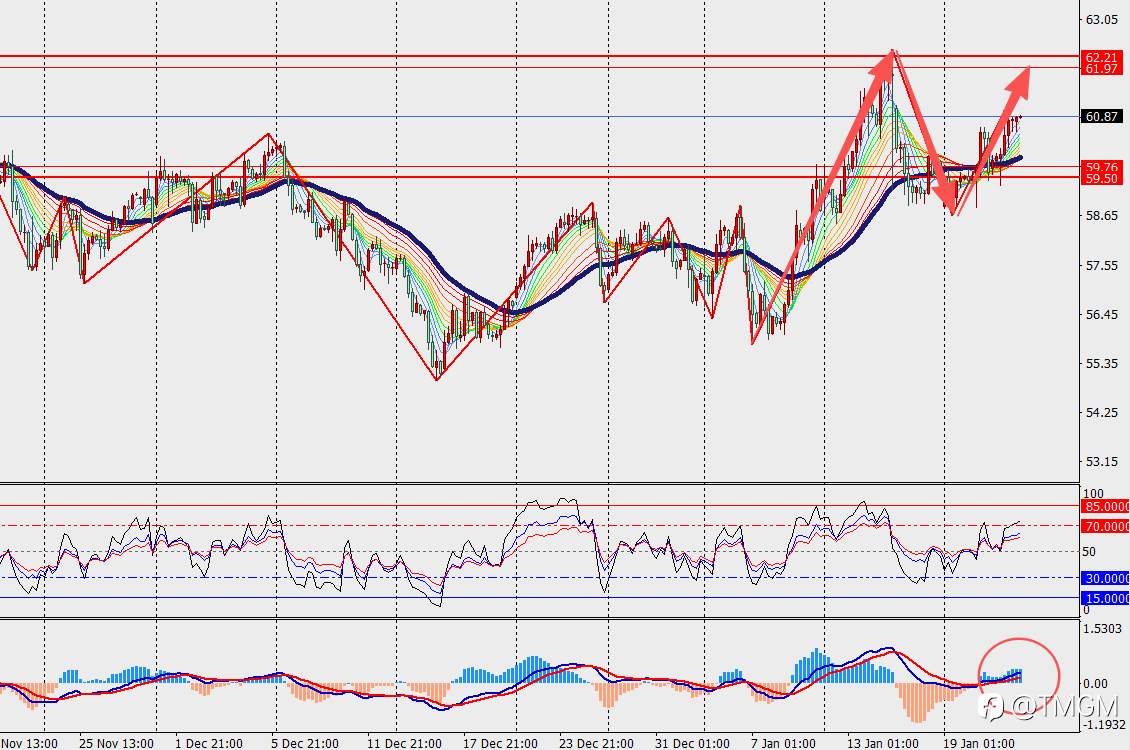Click the oscillator scale label 100
Image resolution: width=1130 pixels, height=750 pixels.
click(1093, 494)
